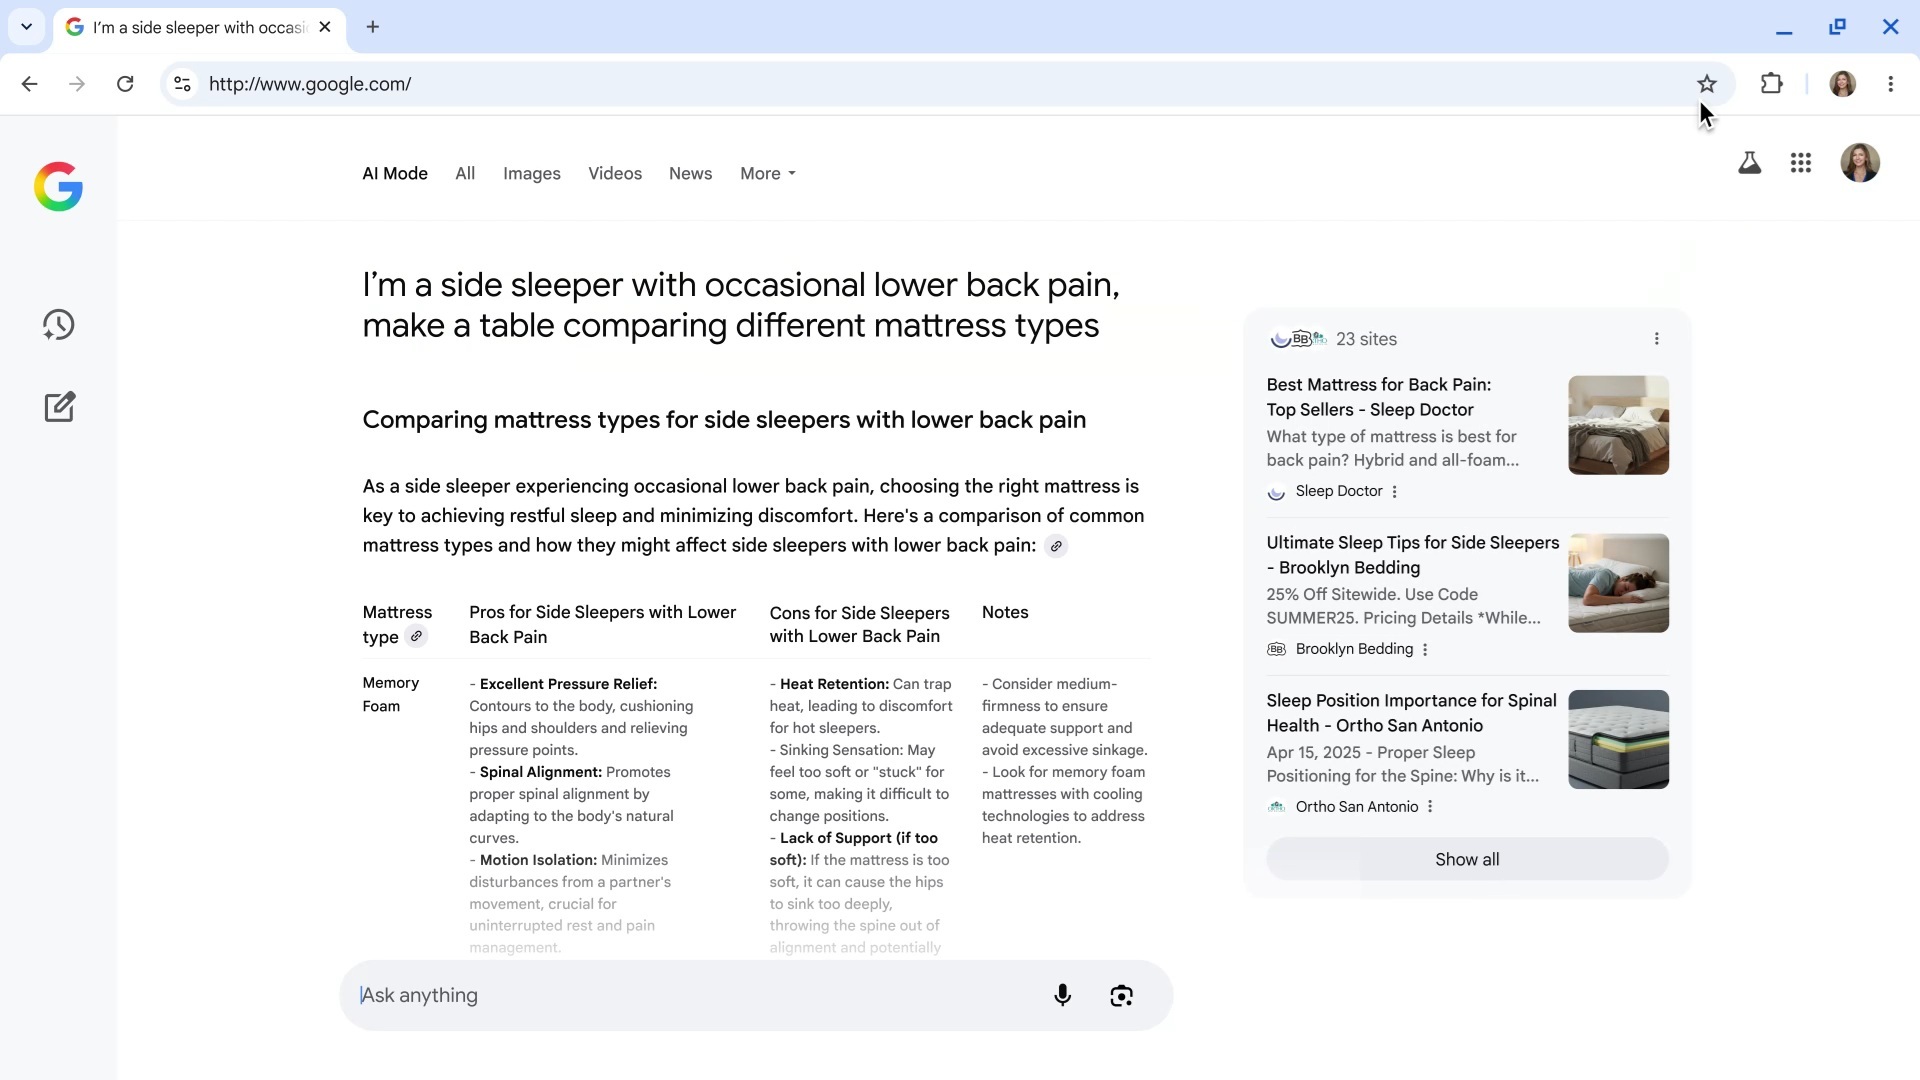This screenshot has width=1920, height=1080.
Task: Open the Best Mattress for Back Pain link
Action: pyautogui.click(x=1378, y=397)
